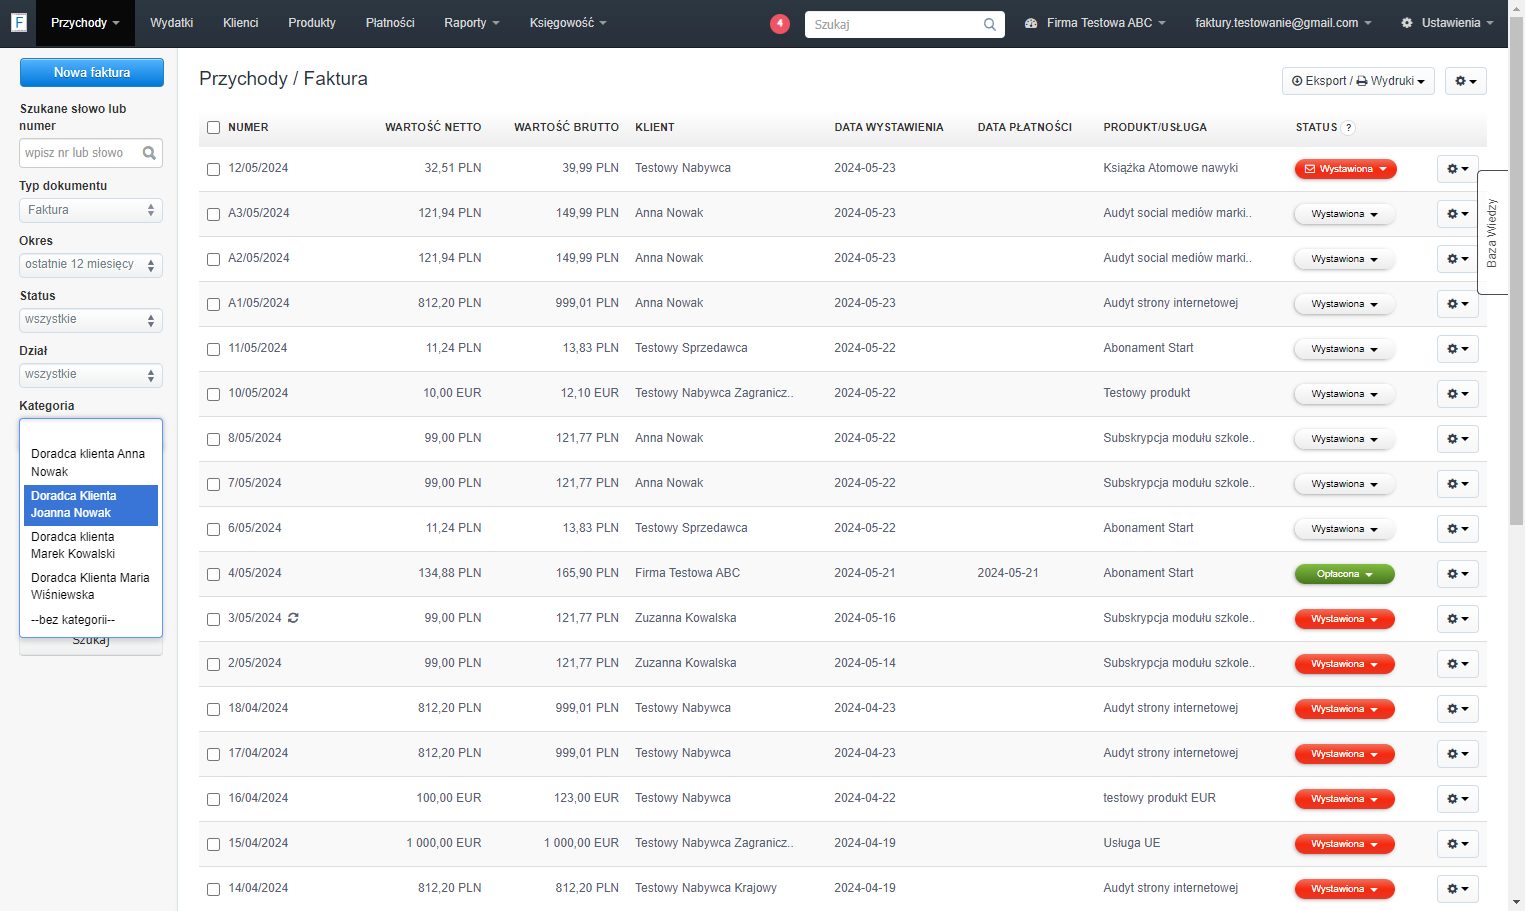This screenshot has width=1525, height=911.
Task: Open the Ustawienia settings menu
Action: click(x=1448, y=23)
